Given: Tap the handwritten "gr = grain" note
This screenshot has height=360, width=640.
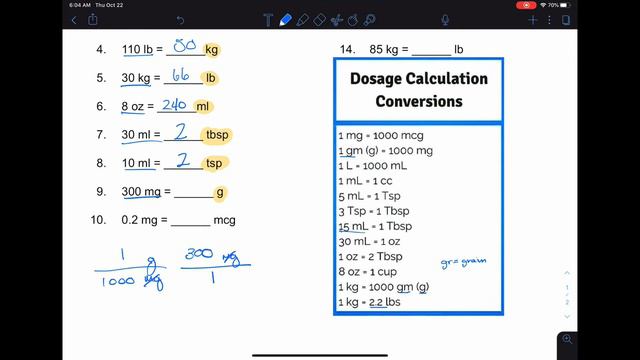Looking at the screenshot, I should pos(464,262).
